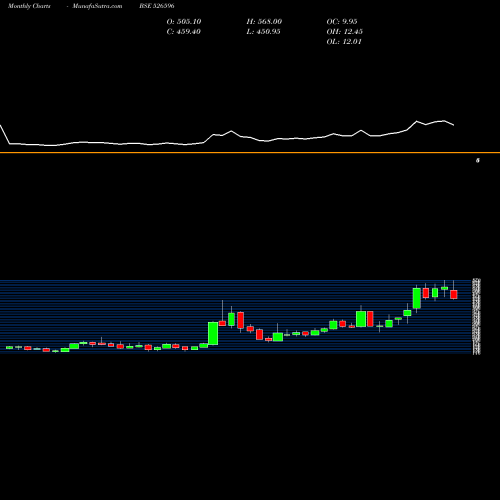The width and height of the screenshot is (500, 500).
Task: Click the 'Monthly Charts' title text
Action: [29, 6]
